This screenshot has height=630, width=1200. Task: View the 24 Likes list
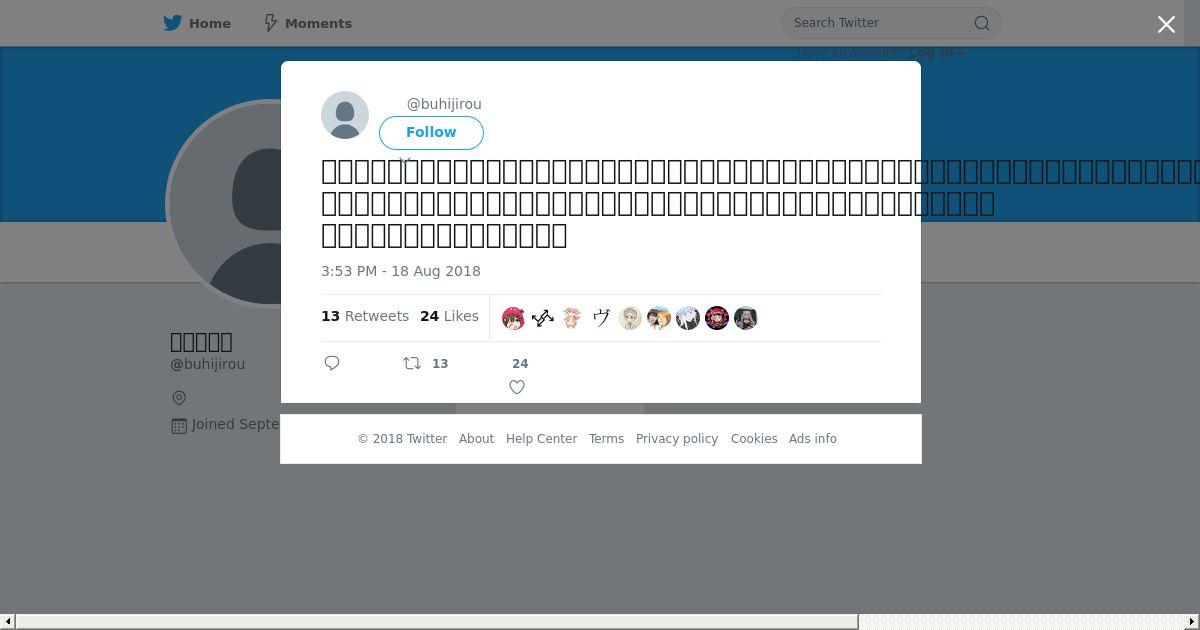click(449, 316)
